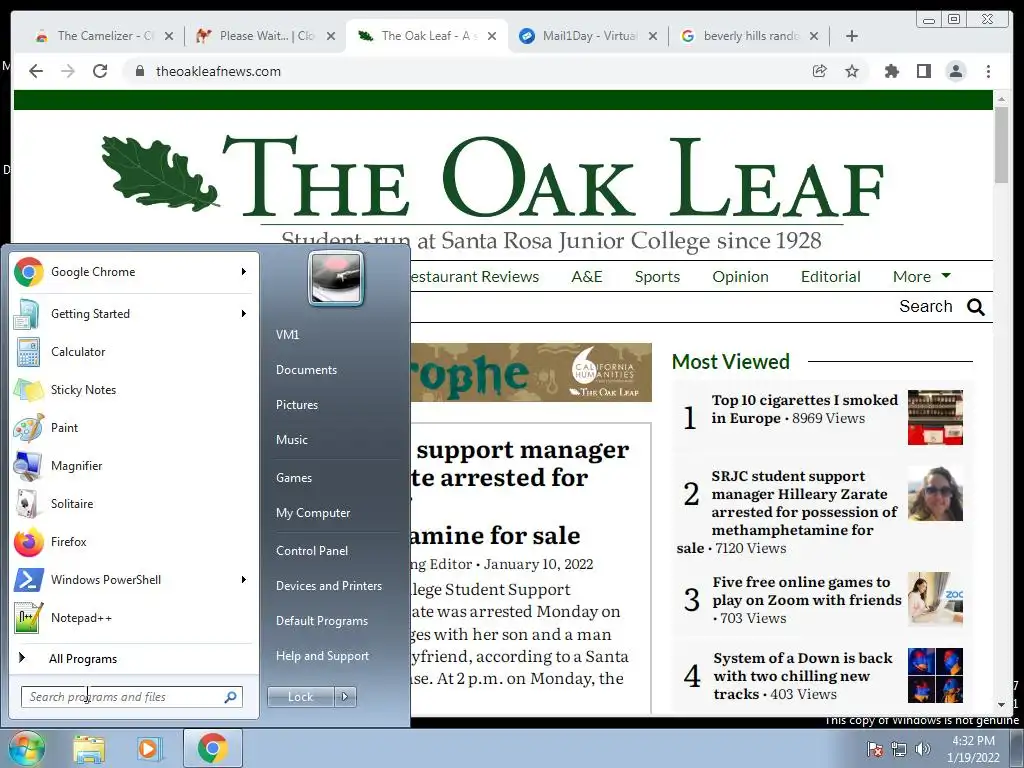Click the address bar URL
The image size is (1024, 768).
[218, 71]
